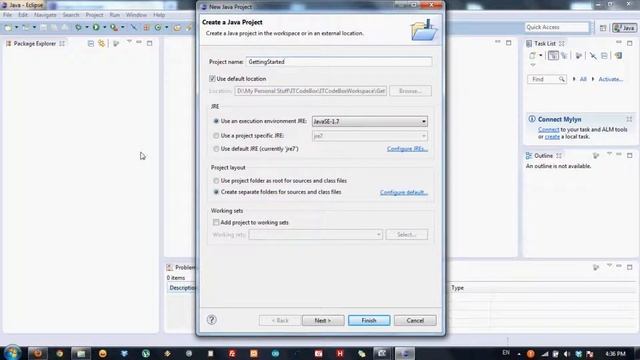Open the New wizard dropdown arrow
This screenshot has width=640, height=360.
pyautogui.click(x=16, y=28)
